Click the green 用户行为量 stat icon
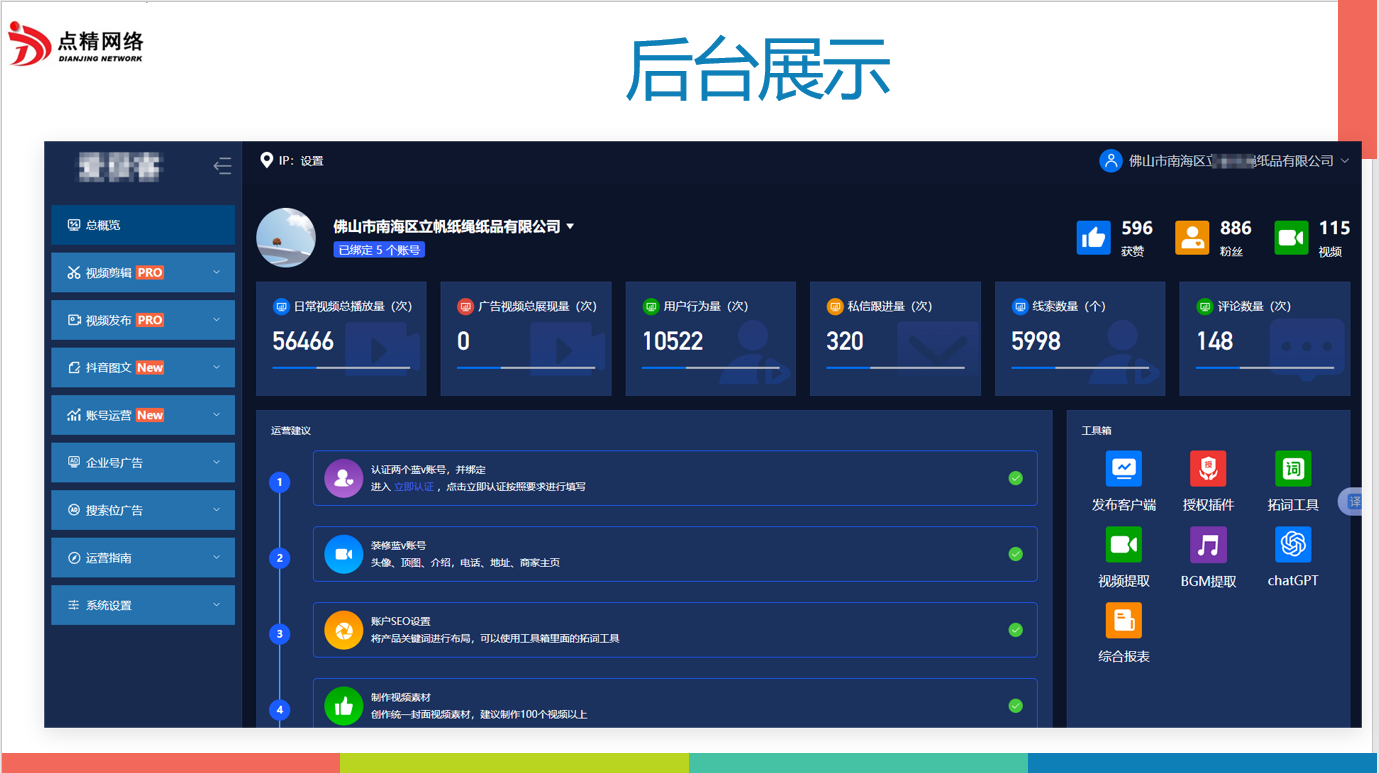1379x773 pixels. point(650,307)
